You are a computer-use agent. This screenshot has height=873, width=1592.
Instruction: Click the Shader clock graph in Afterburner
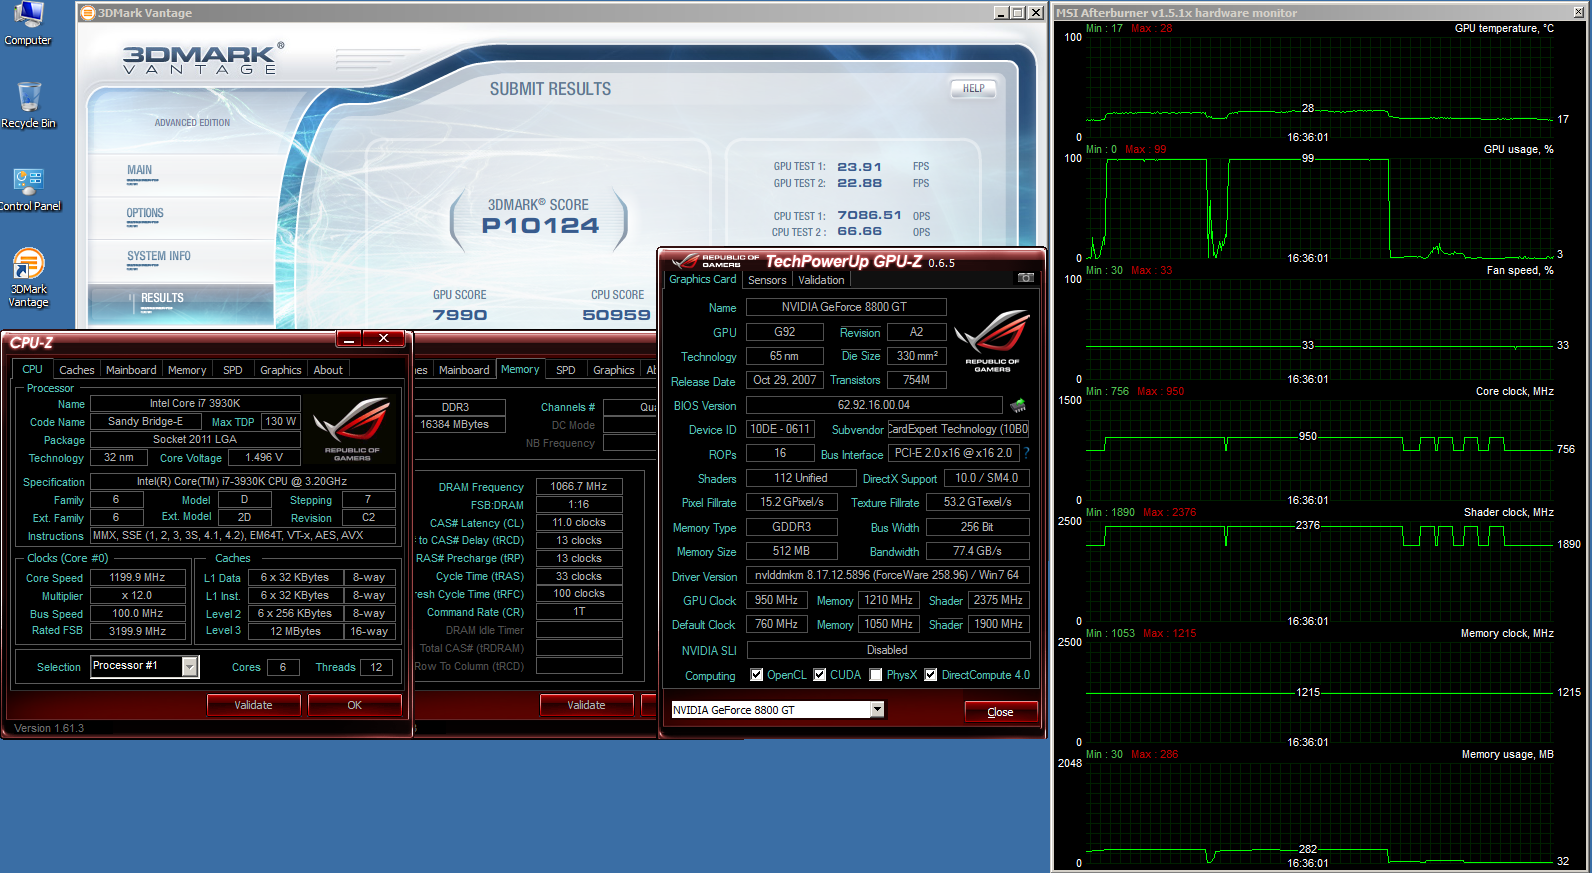(1320, 570)
